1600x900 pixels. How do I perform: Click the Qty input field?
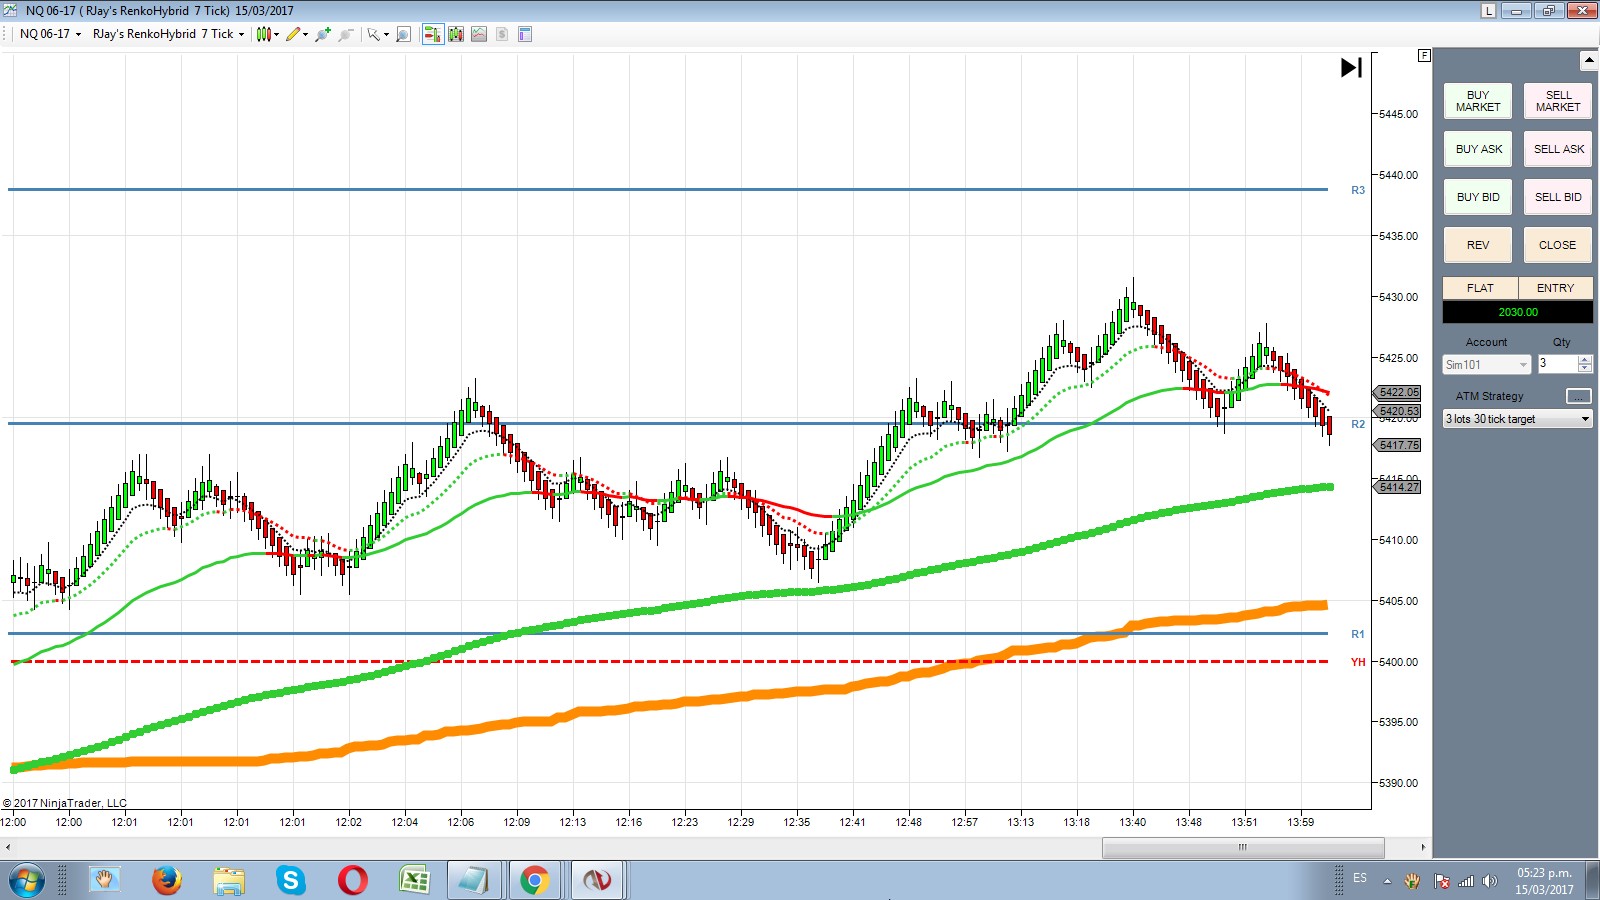click(x=1557, y=364)
